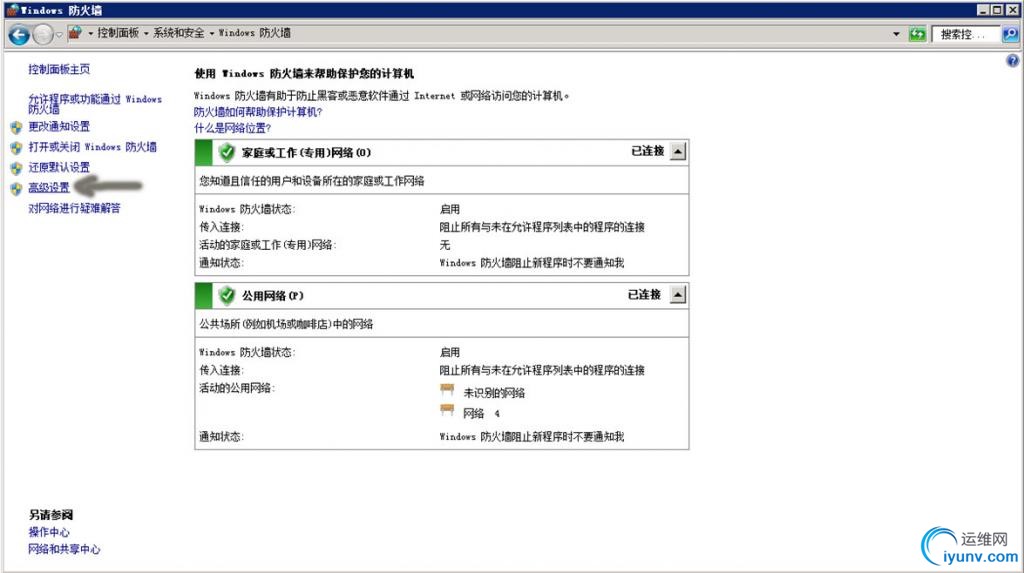This screenshot has width=1024, height=573.
Task: Select the 未识别的网络 text
Action: coord(494,393)
